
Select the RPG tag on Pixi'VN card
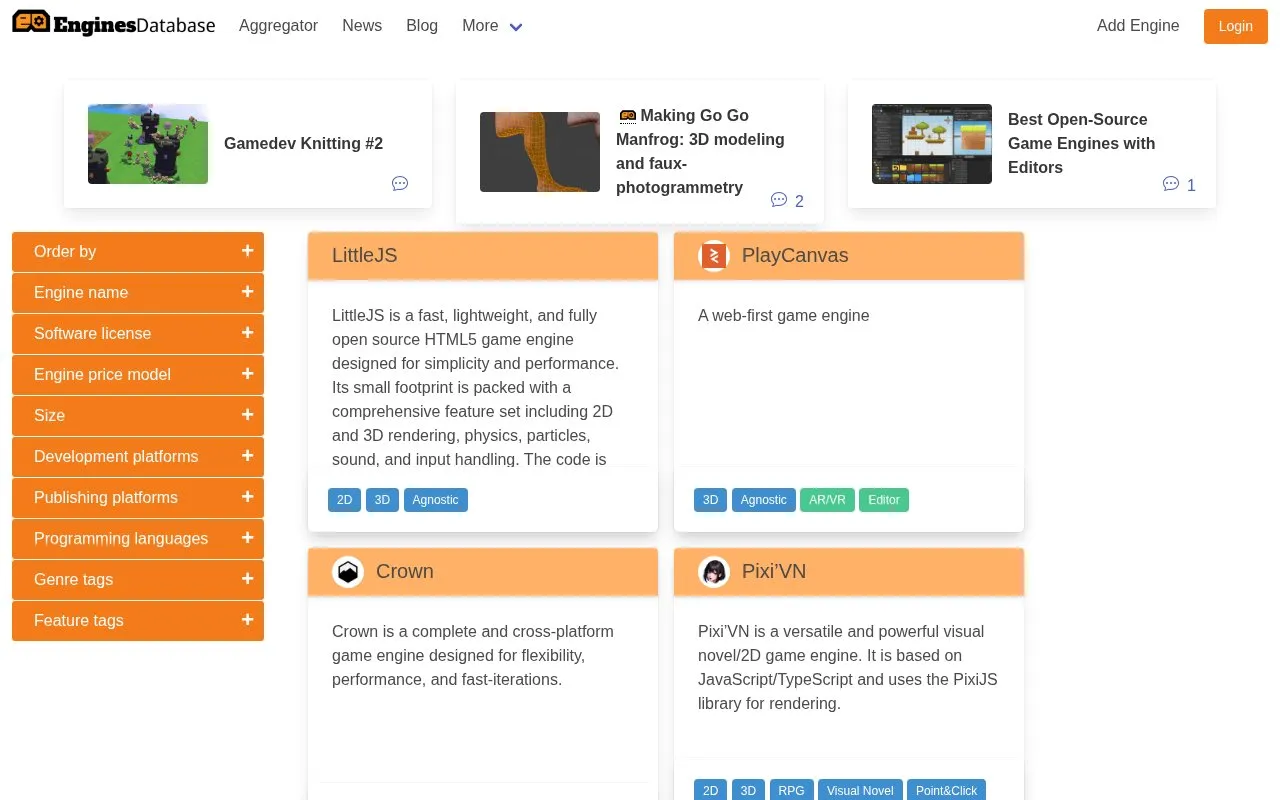click(x=791, y=790)
